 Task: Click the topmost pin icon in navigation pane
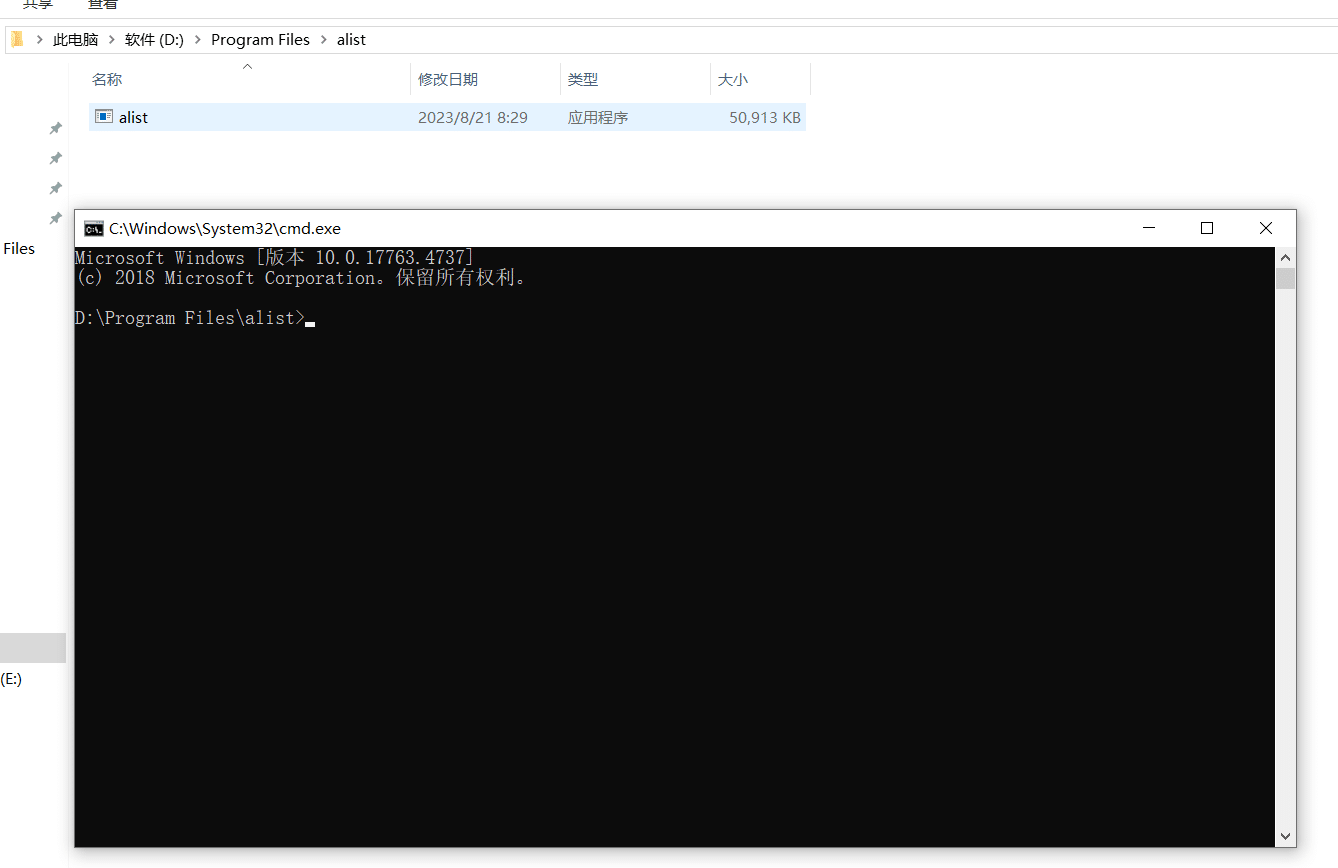point(56,128)
